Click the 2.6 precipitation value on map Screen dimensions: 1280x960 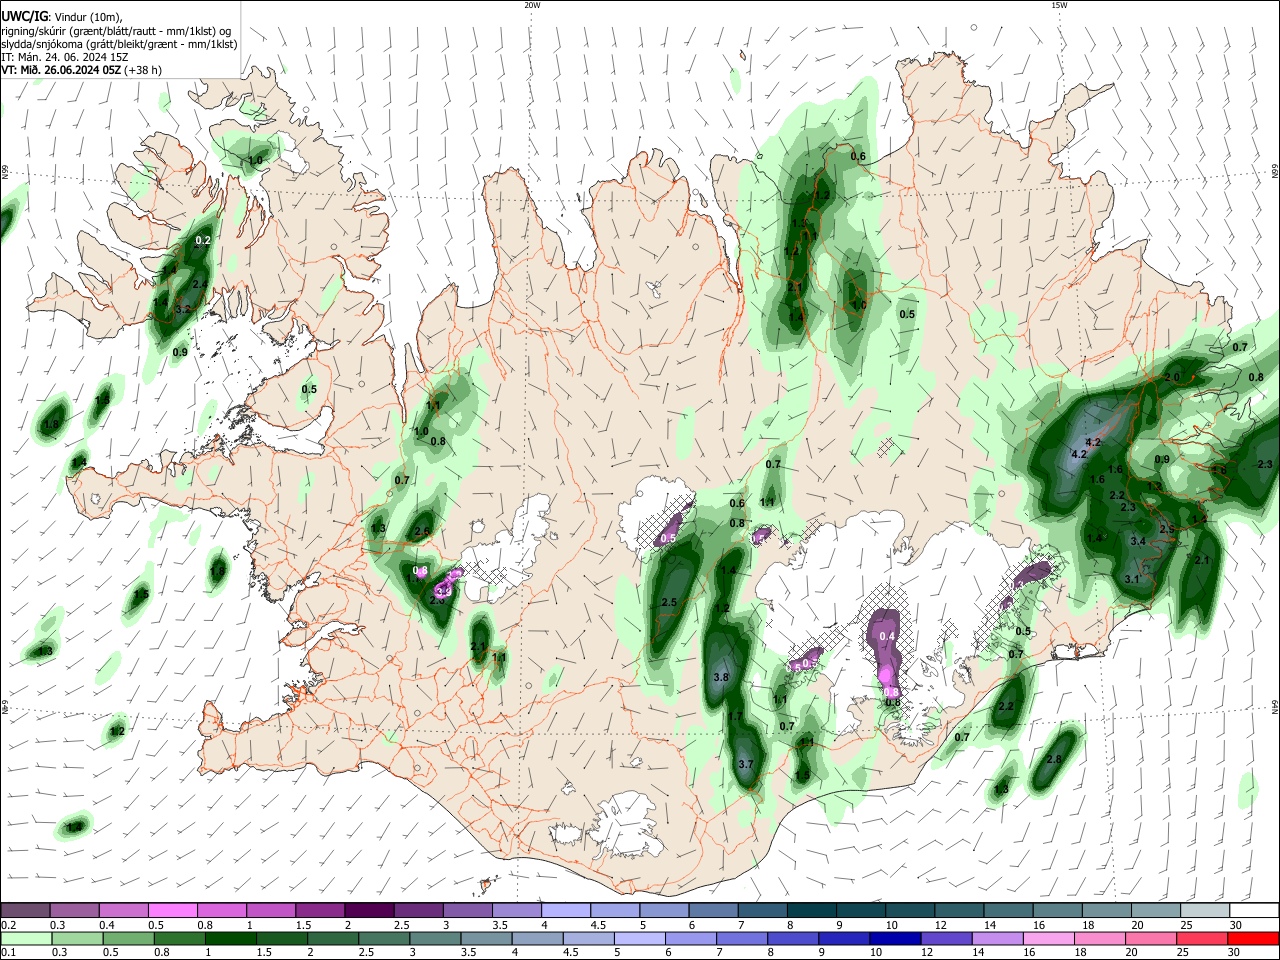[x=422, y=532]
